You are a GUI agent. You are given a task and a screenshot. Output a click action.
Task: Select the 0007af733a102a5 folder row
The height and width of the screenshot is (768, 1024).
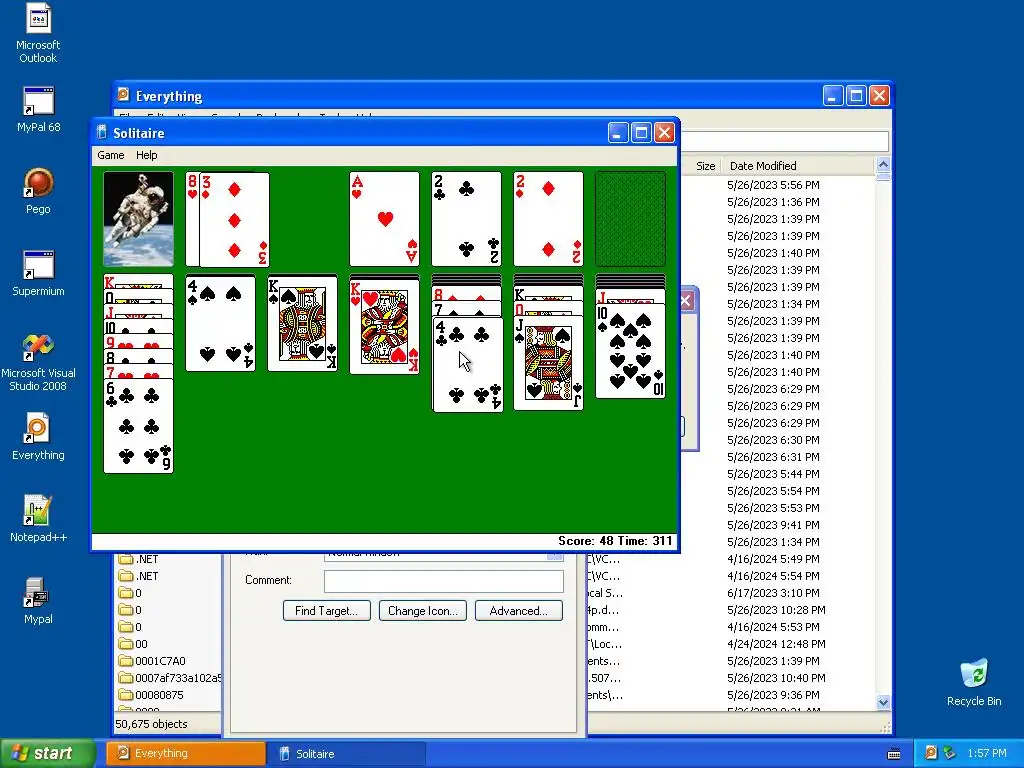[170, 678]
